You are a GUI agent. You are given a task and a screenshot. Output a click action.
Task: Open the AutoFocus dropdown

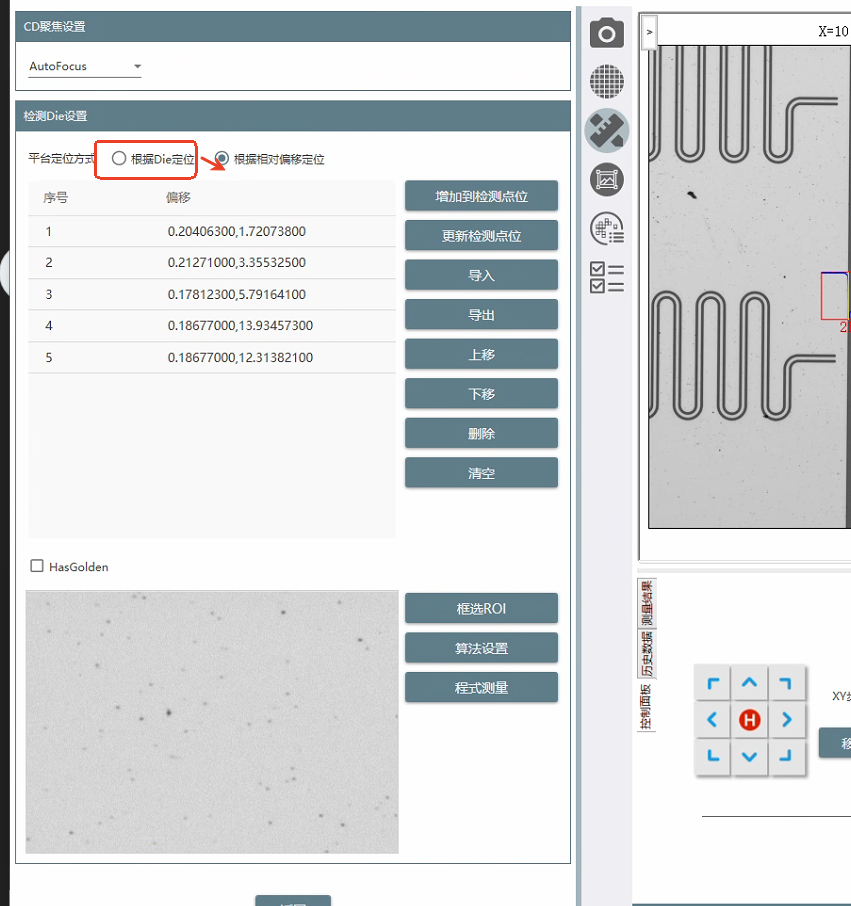click(x=85, y=67)
